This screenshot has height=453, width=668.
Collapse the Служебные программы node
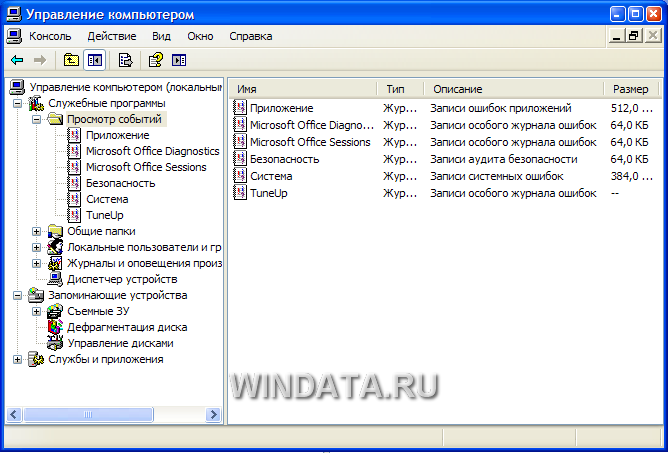tap(17, 104)
